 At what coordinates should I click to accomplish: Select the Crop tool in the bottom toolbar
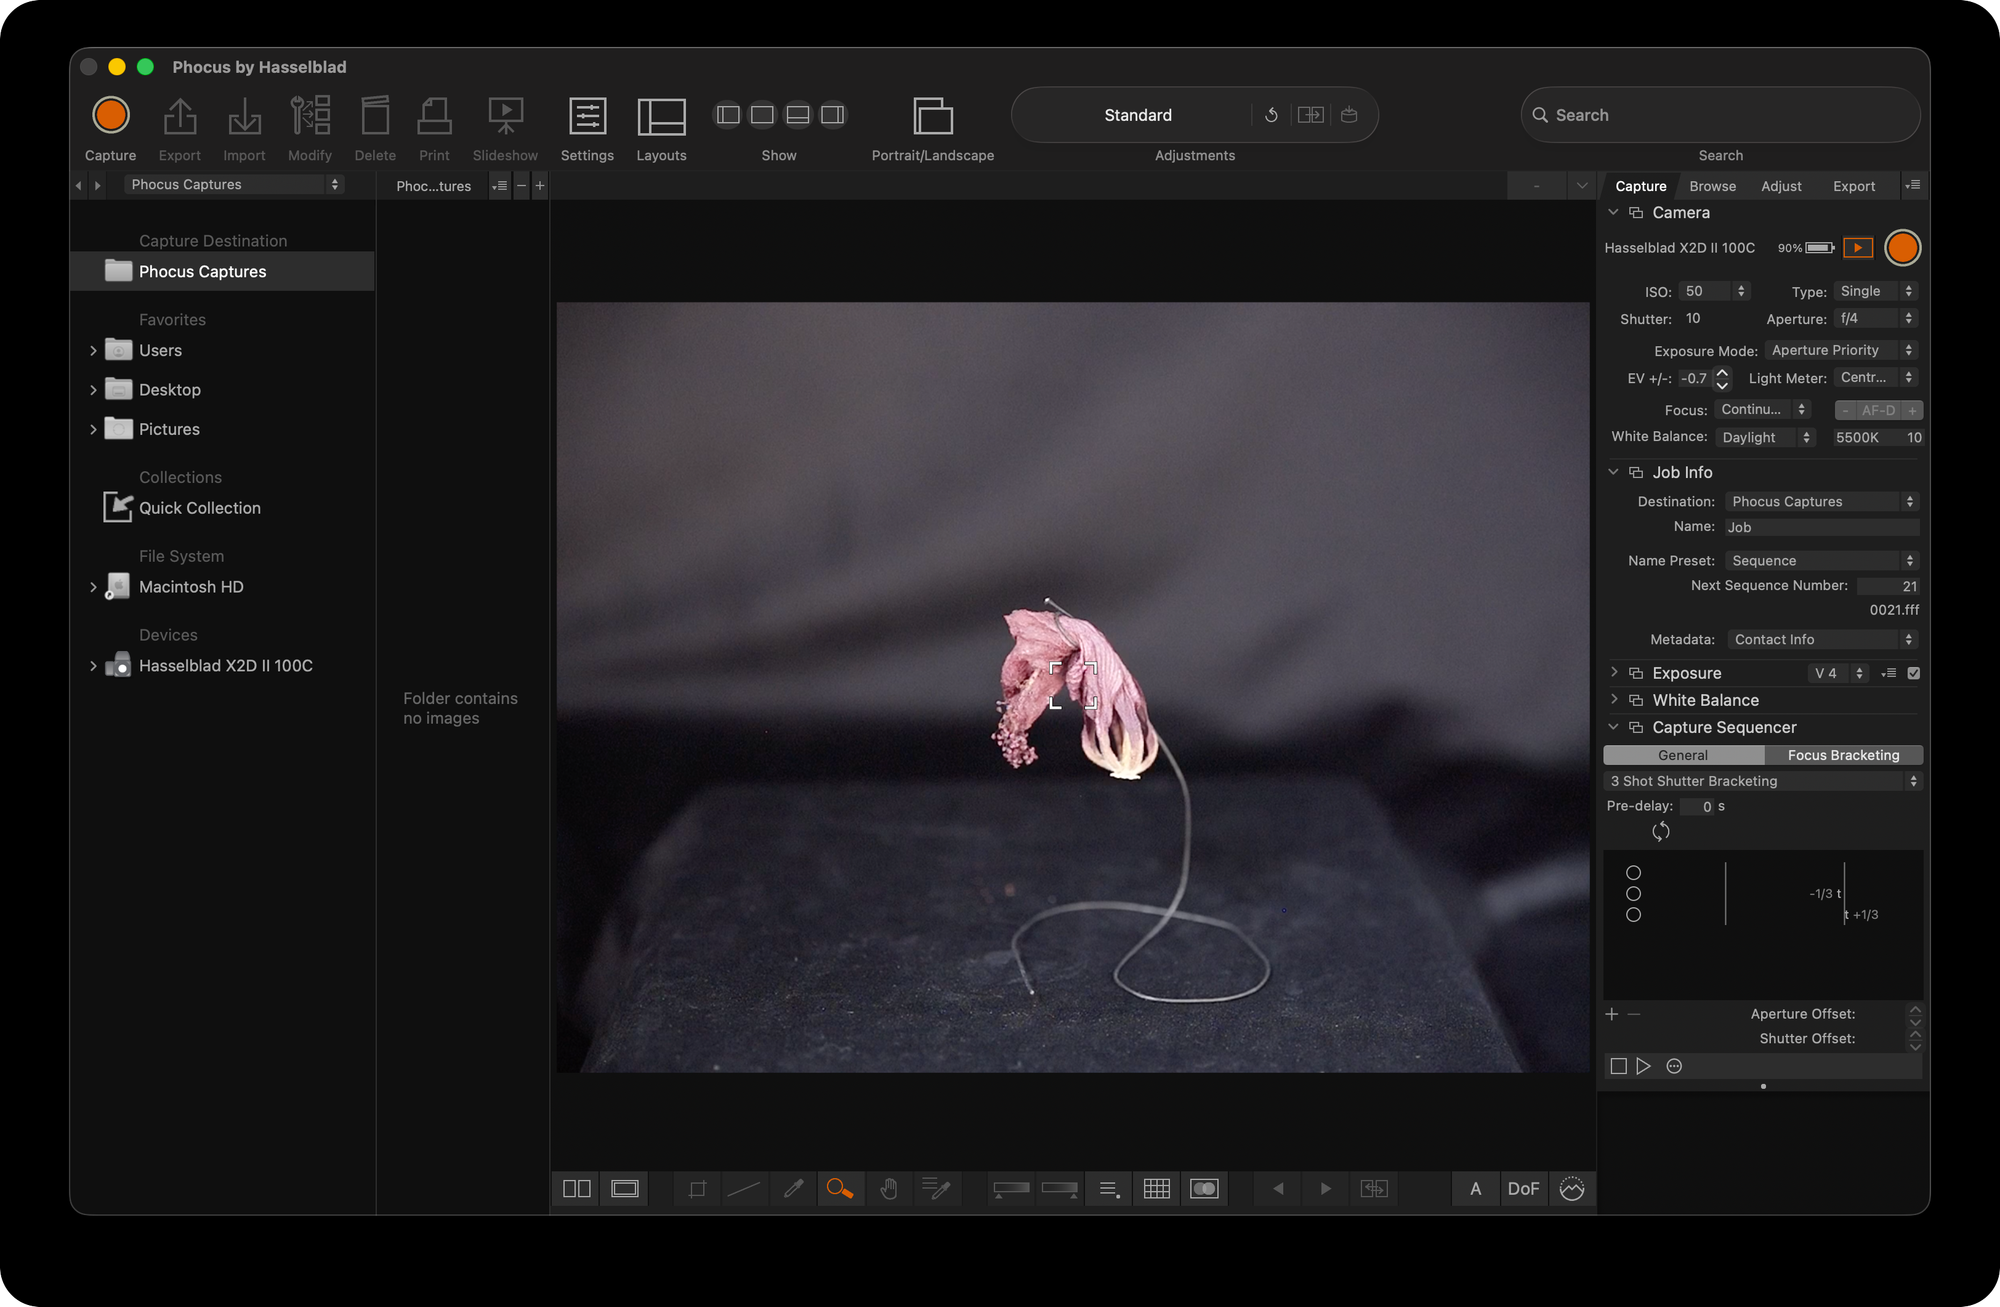click(x=697, y=1189)
